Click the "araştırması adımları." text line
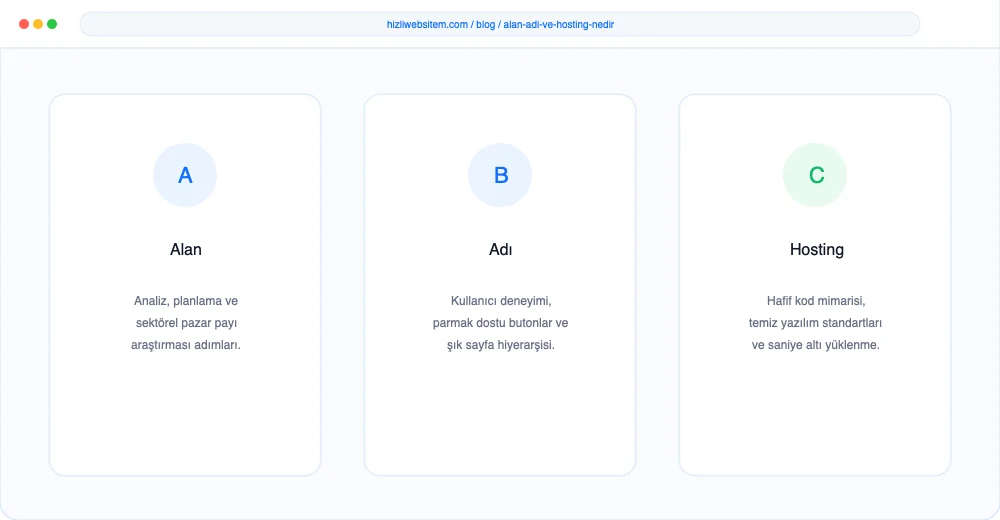 coord(186,345)
